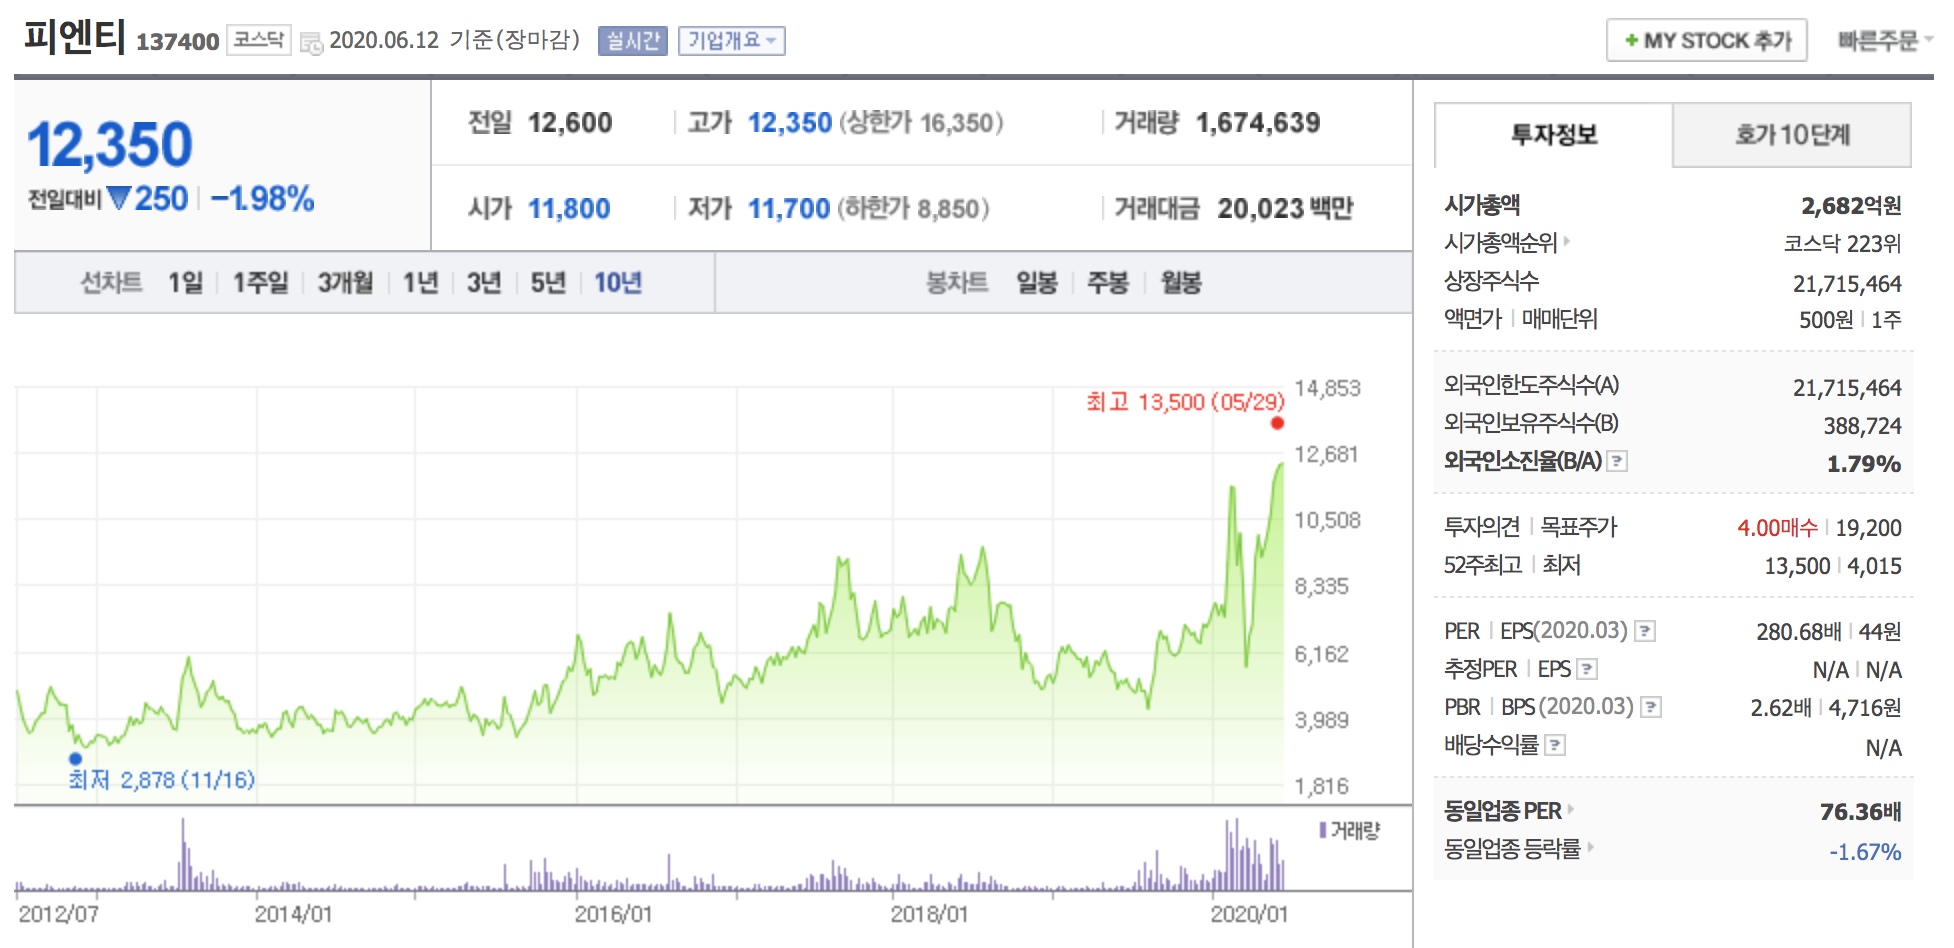Click the 시가 value 11,800
This screenshot has width=1954, height=948.
click(569, 209)
